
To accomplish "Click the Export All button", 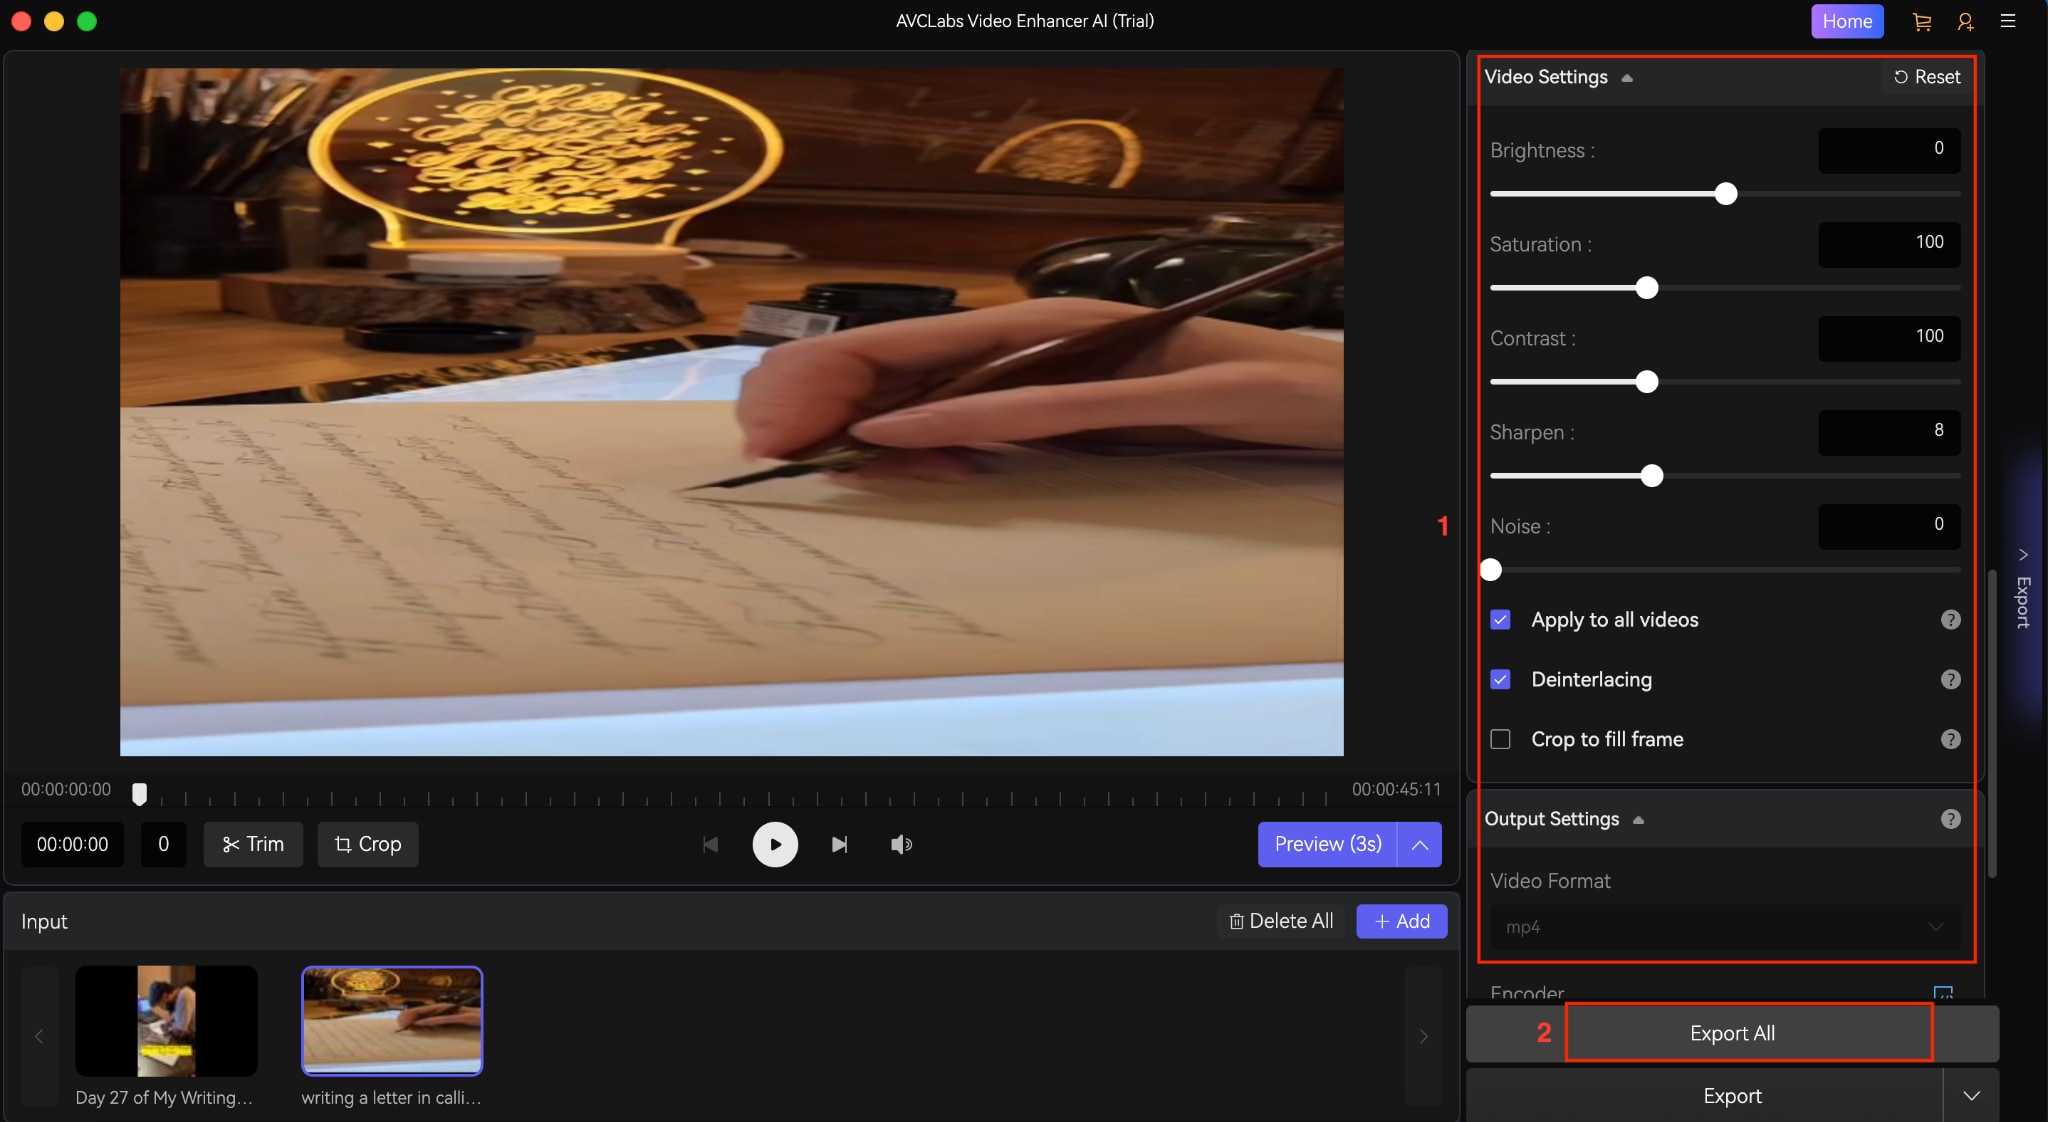I will tap(1730, 1033).
